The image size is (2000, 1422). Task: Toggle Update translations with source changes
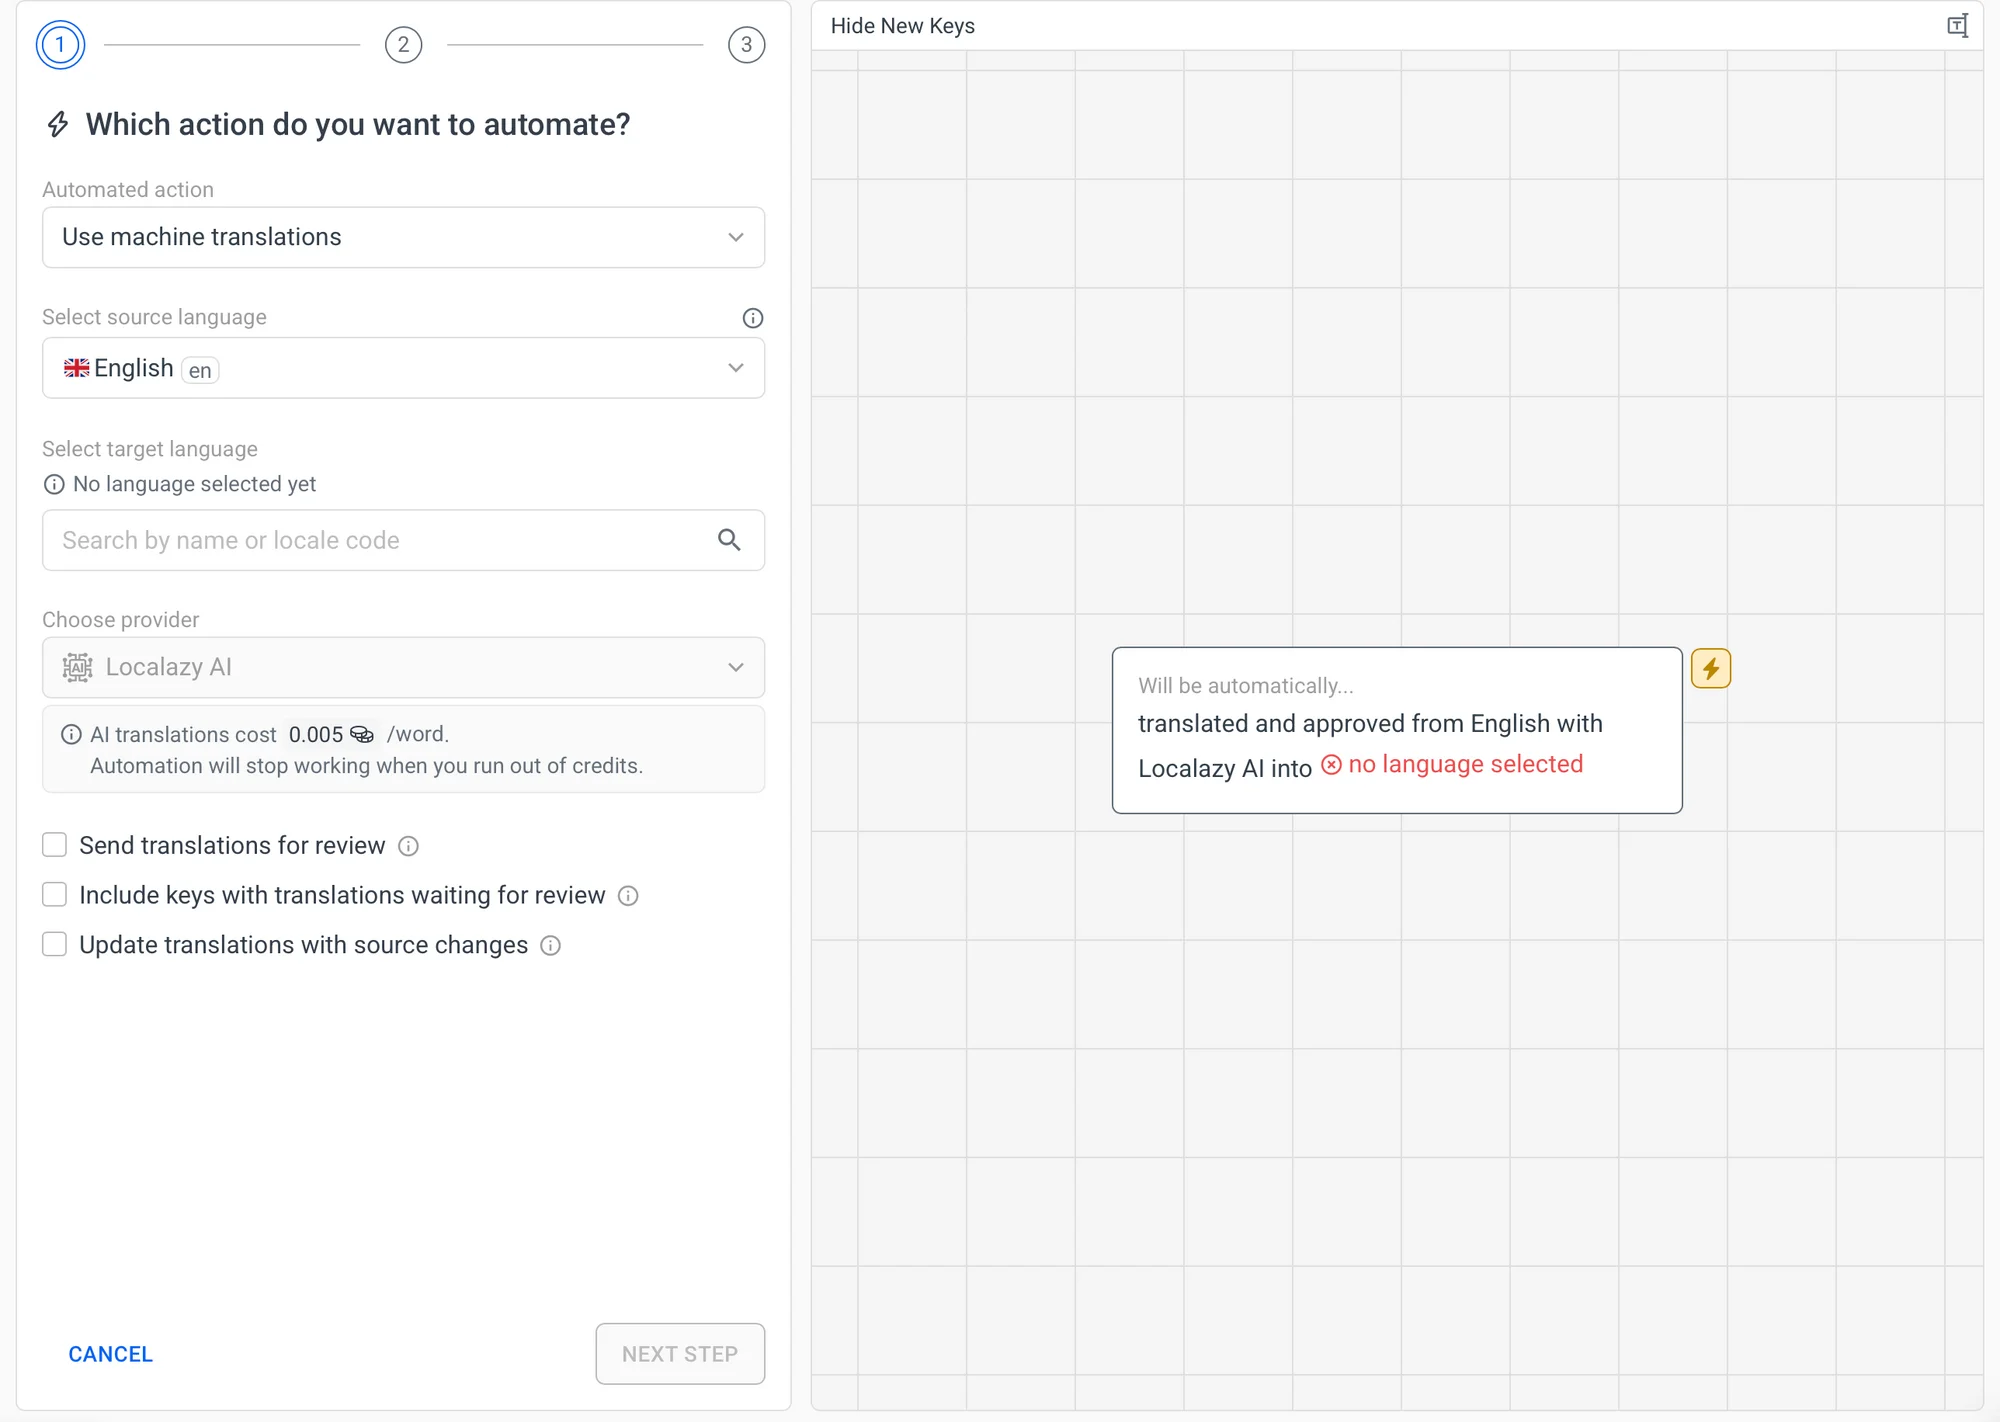coord(55,945)
